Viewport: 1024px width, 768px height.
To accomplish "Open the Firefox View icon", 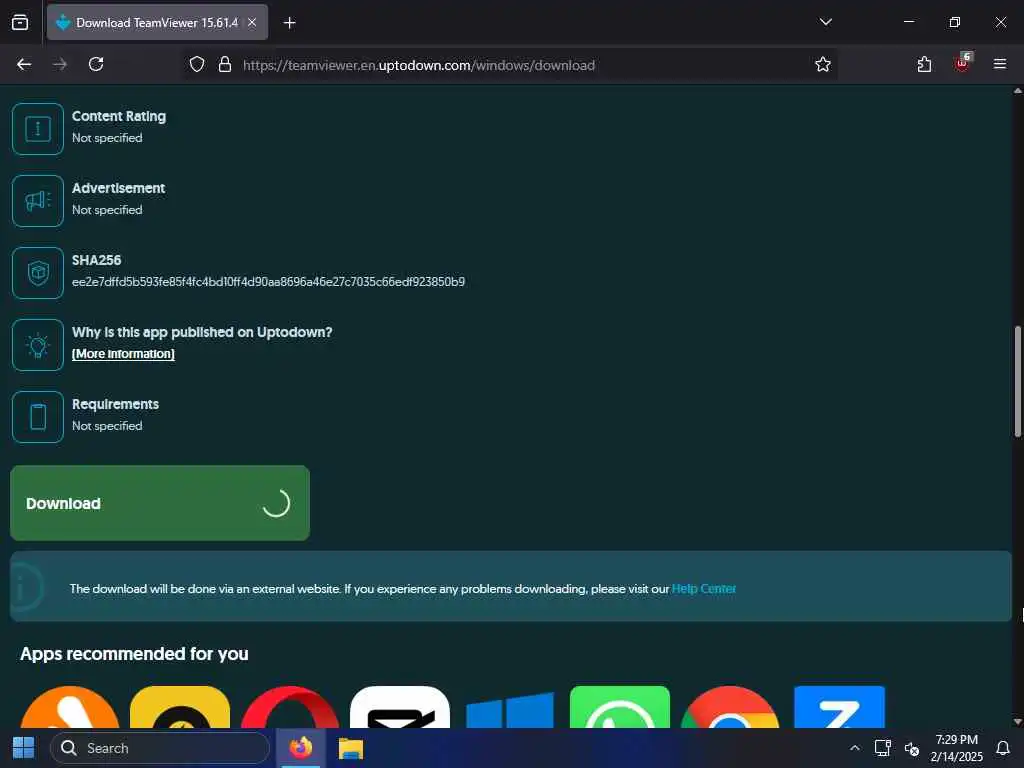I will click(x=20, y=22).
